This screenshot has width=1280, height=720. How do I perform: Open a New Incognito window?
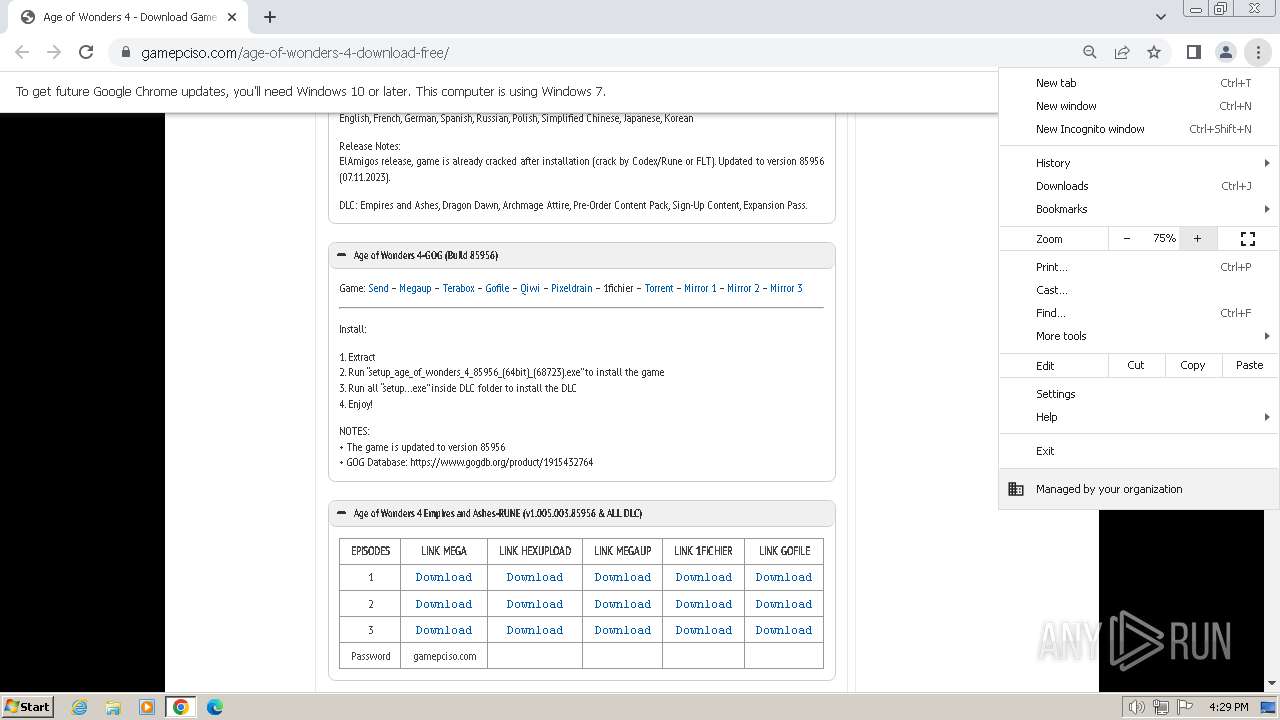(x=1139, y=129)
